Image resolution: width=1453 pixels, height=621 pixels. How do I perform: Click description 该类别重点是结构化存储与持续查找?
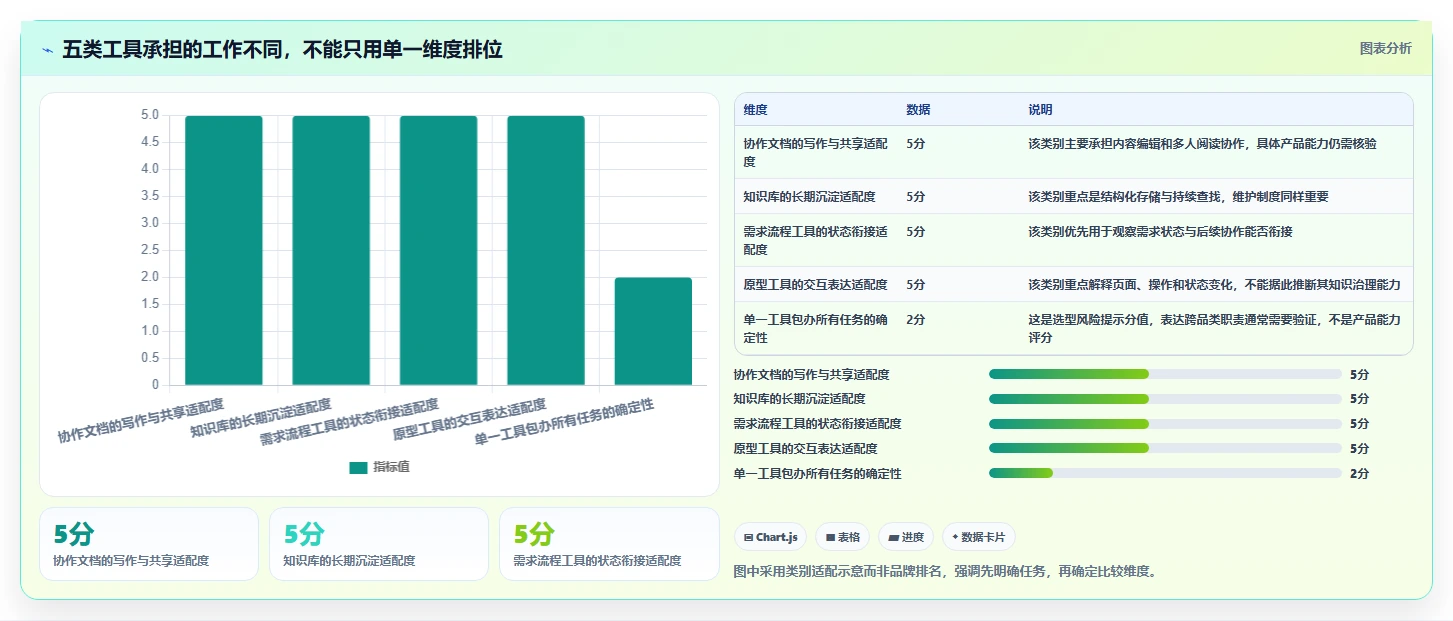(1178, 197)
